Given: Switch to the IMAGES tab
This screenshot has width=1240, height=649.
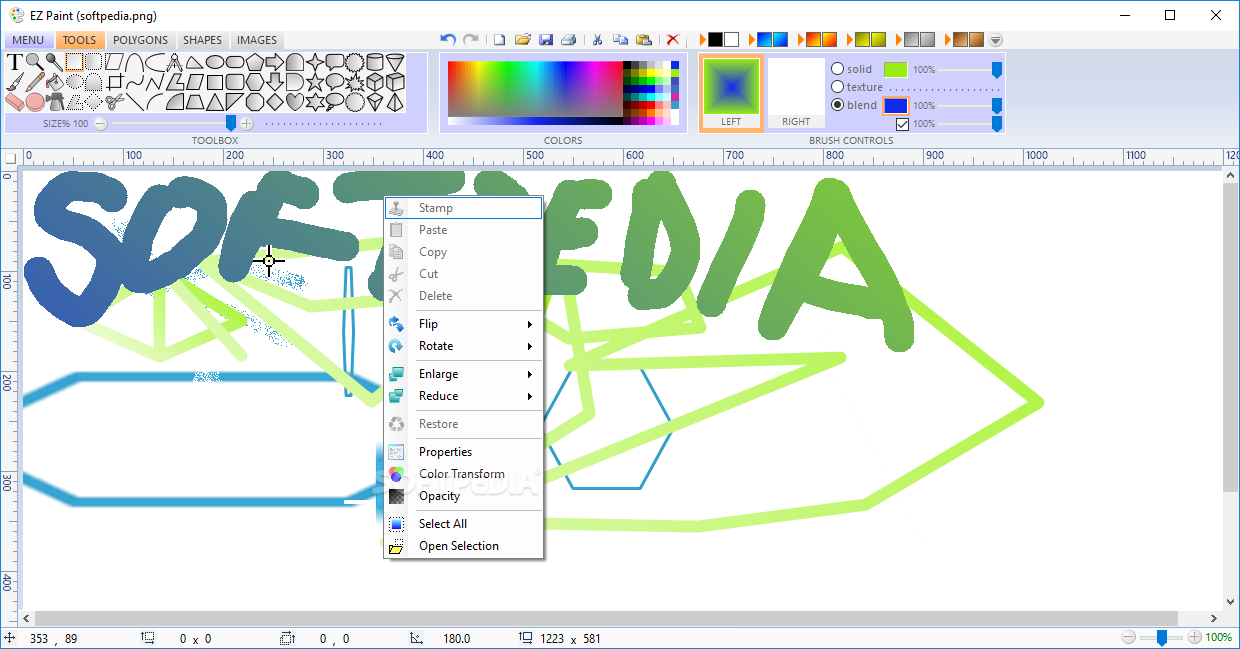Looking at the screenshot, I should tap(257, 40).
